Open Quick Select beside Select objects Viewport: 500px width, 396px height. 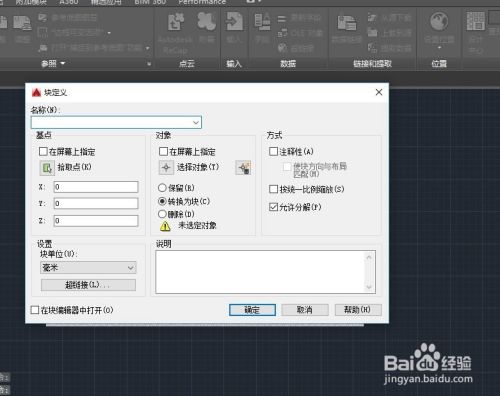[x=243, y=167]
